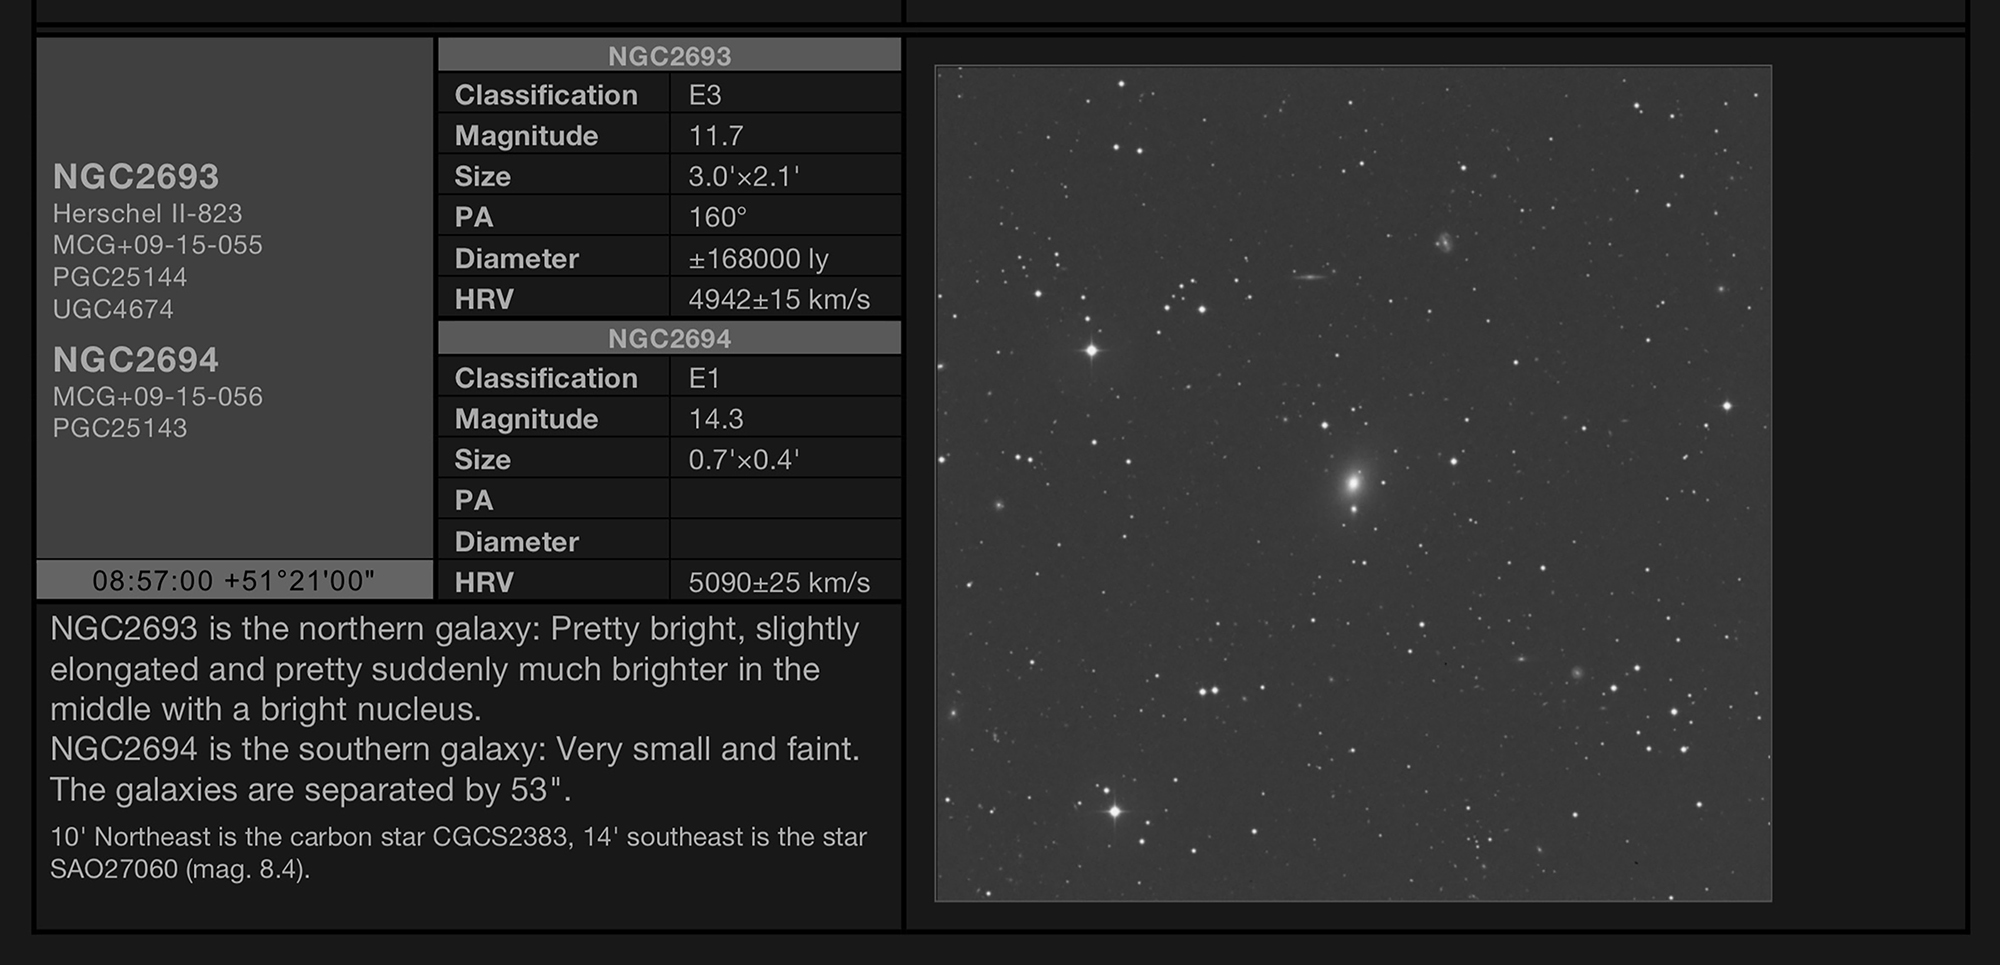Click the size value 3.0'×2.1'

tap(744, 177)
